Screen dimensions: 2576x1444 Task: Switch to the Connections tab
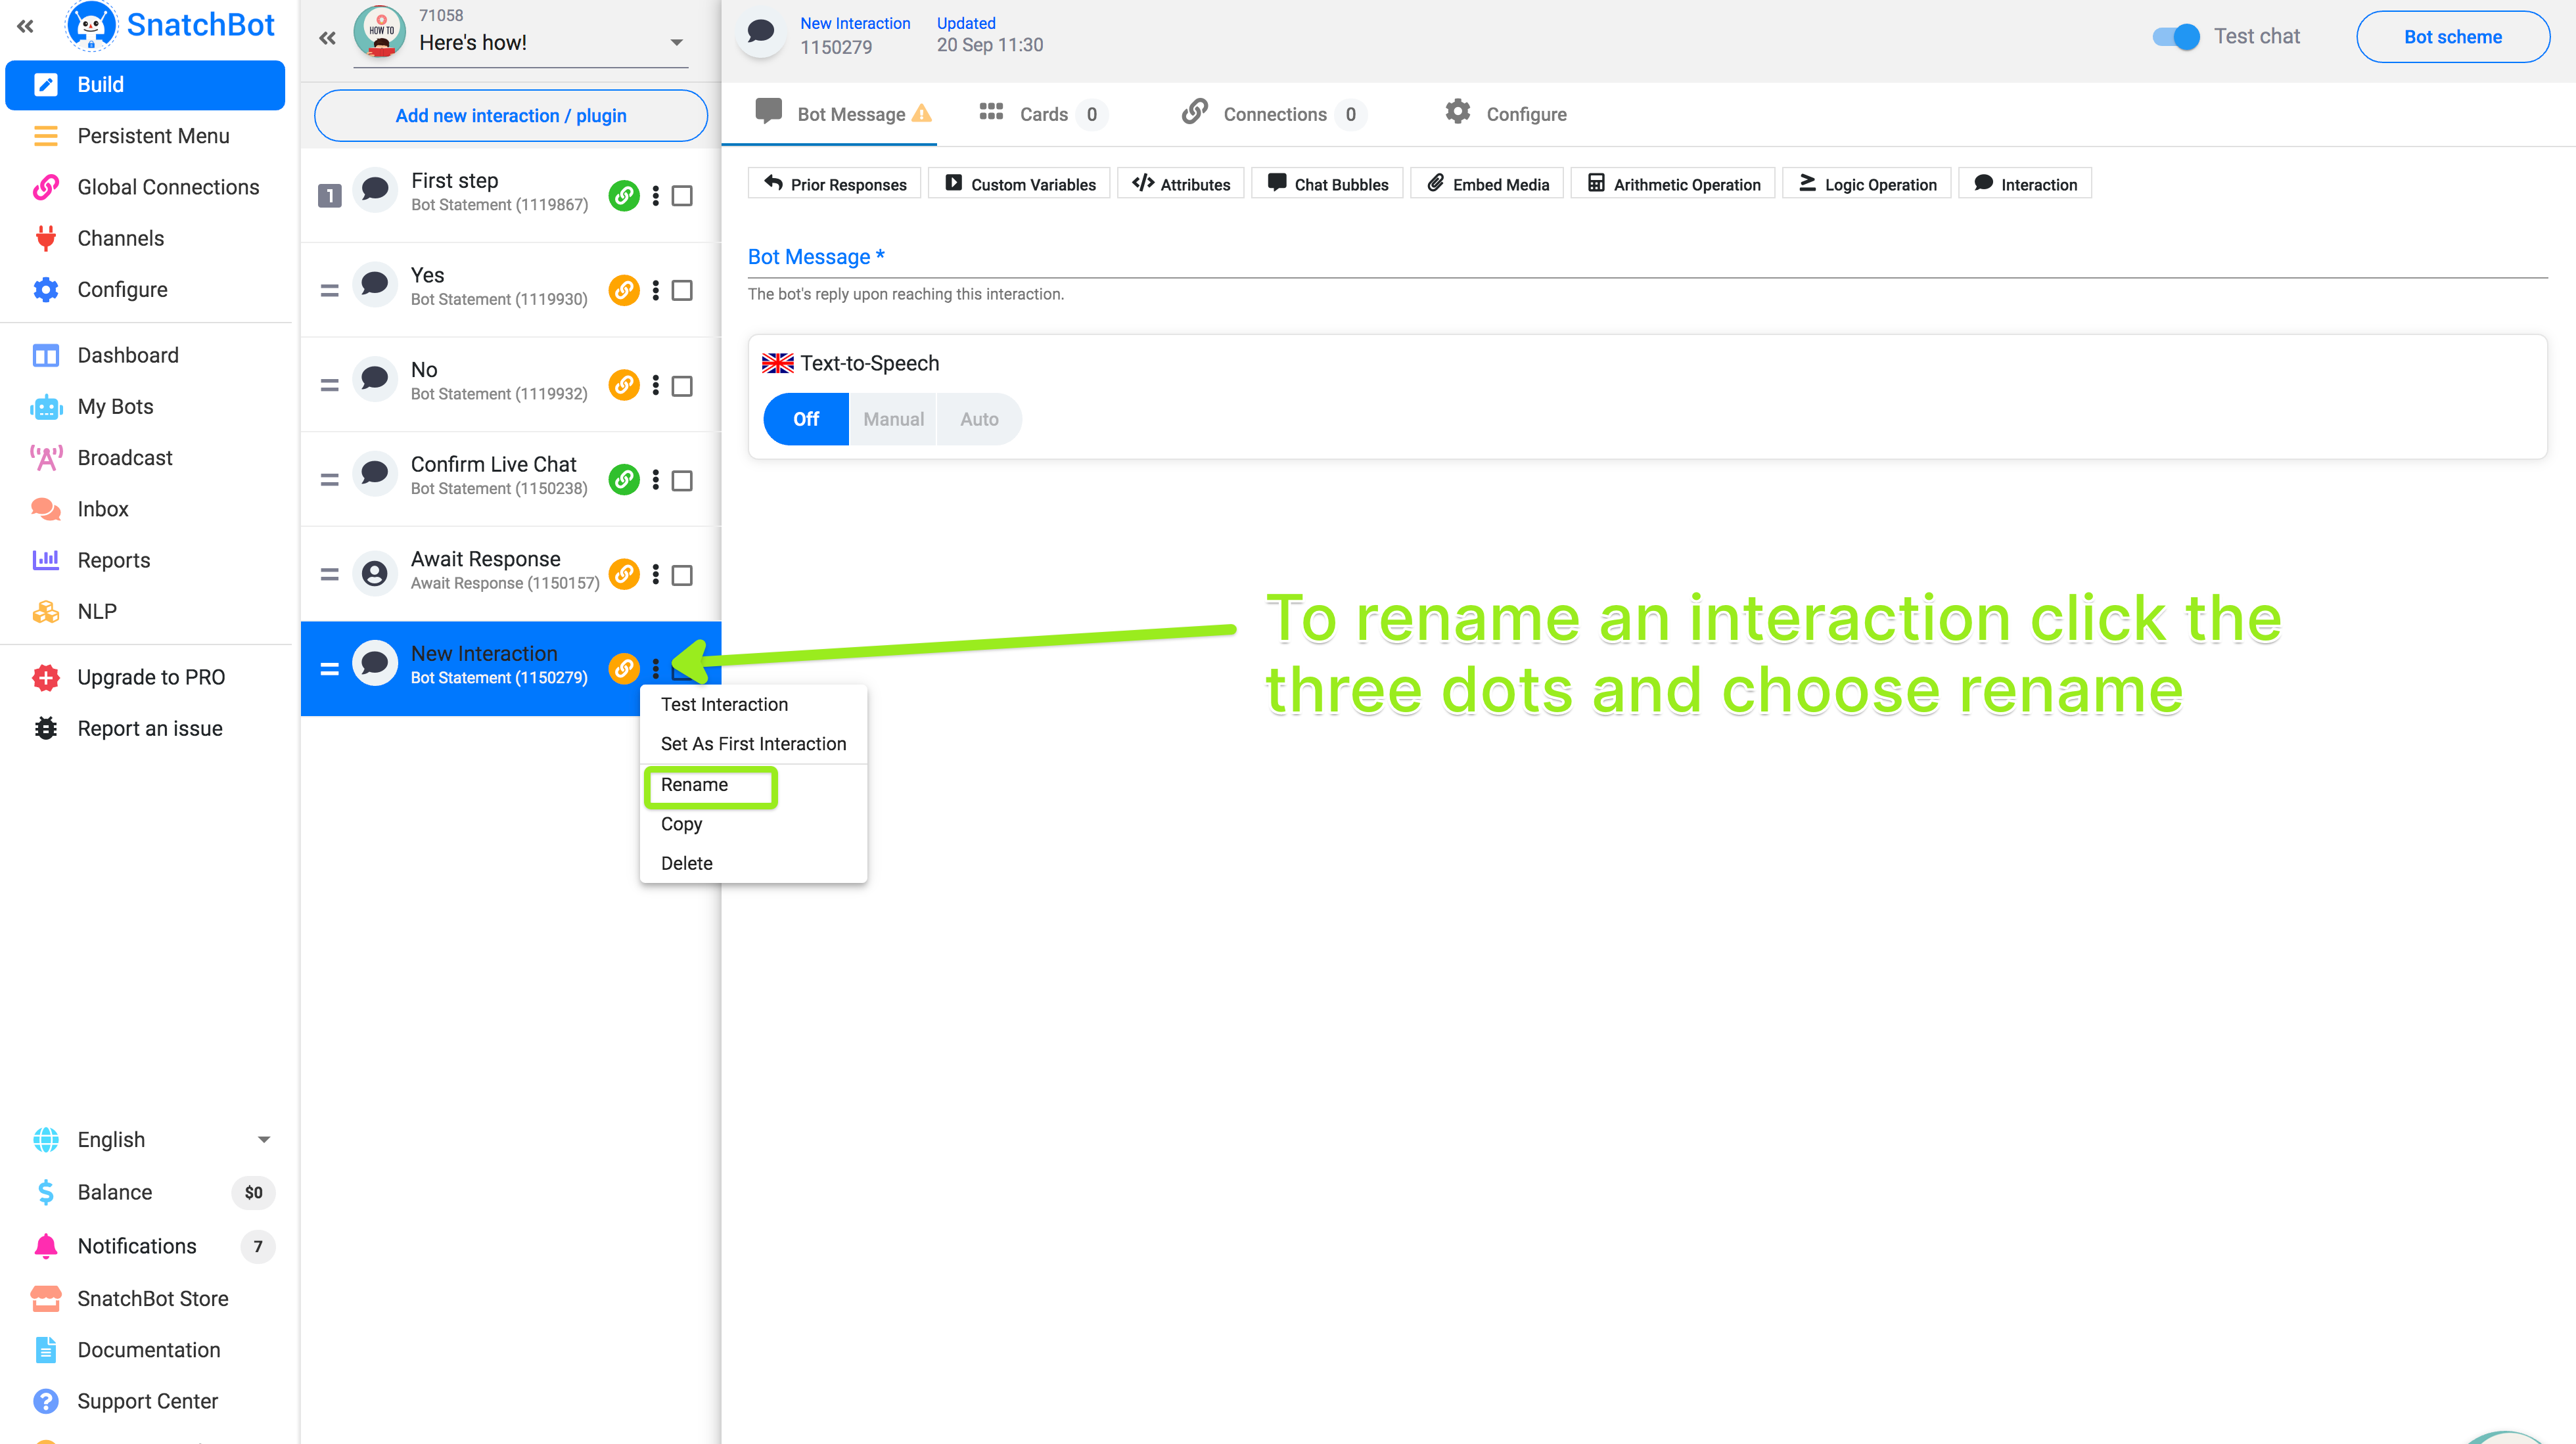pyautogui.click(x=1273, y=114)
